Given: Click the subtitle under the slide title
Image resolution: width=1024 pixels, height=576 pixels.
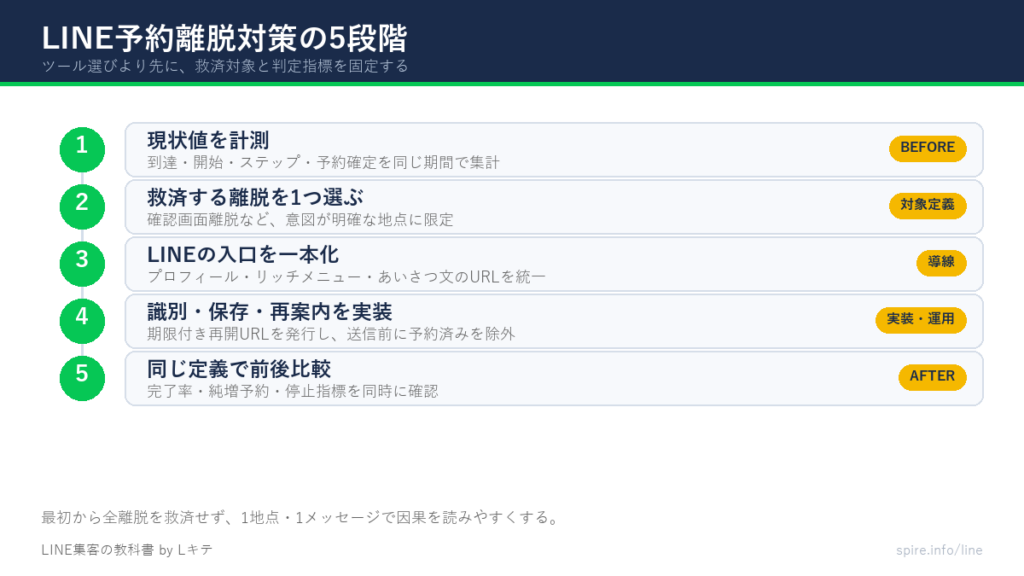Looking at the screenshot, I should [225, 66].
